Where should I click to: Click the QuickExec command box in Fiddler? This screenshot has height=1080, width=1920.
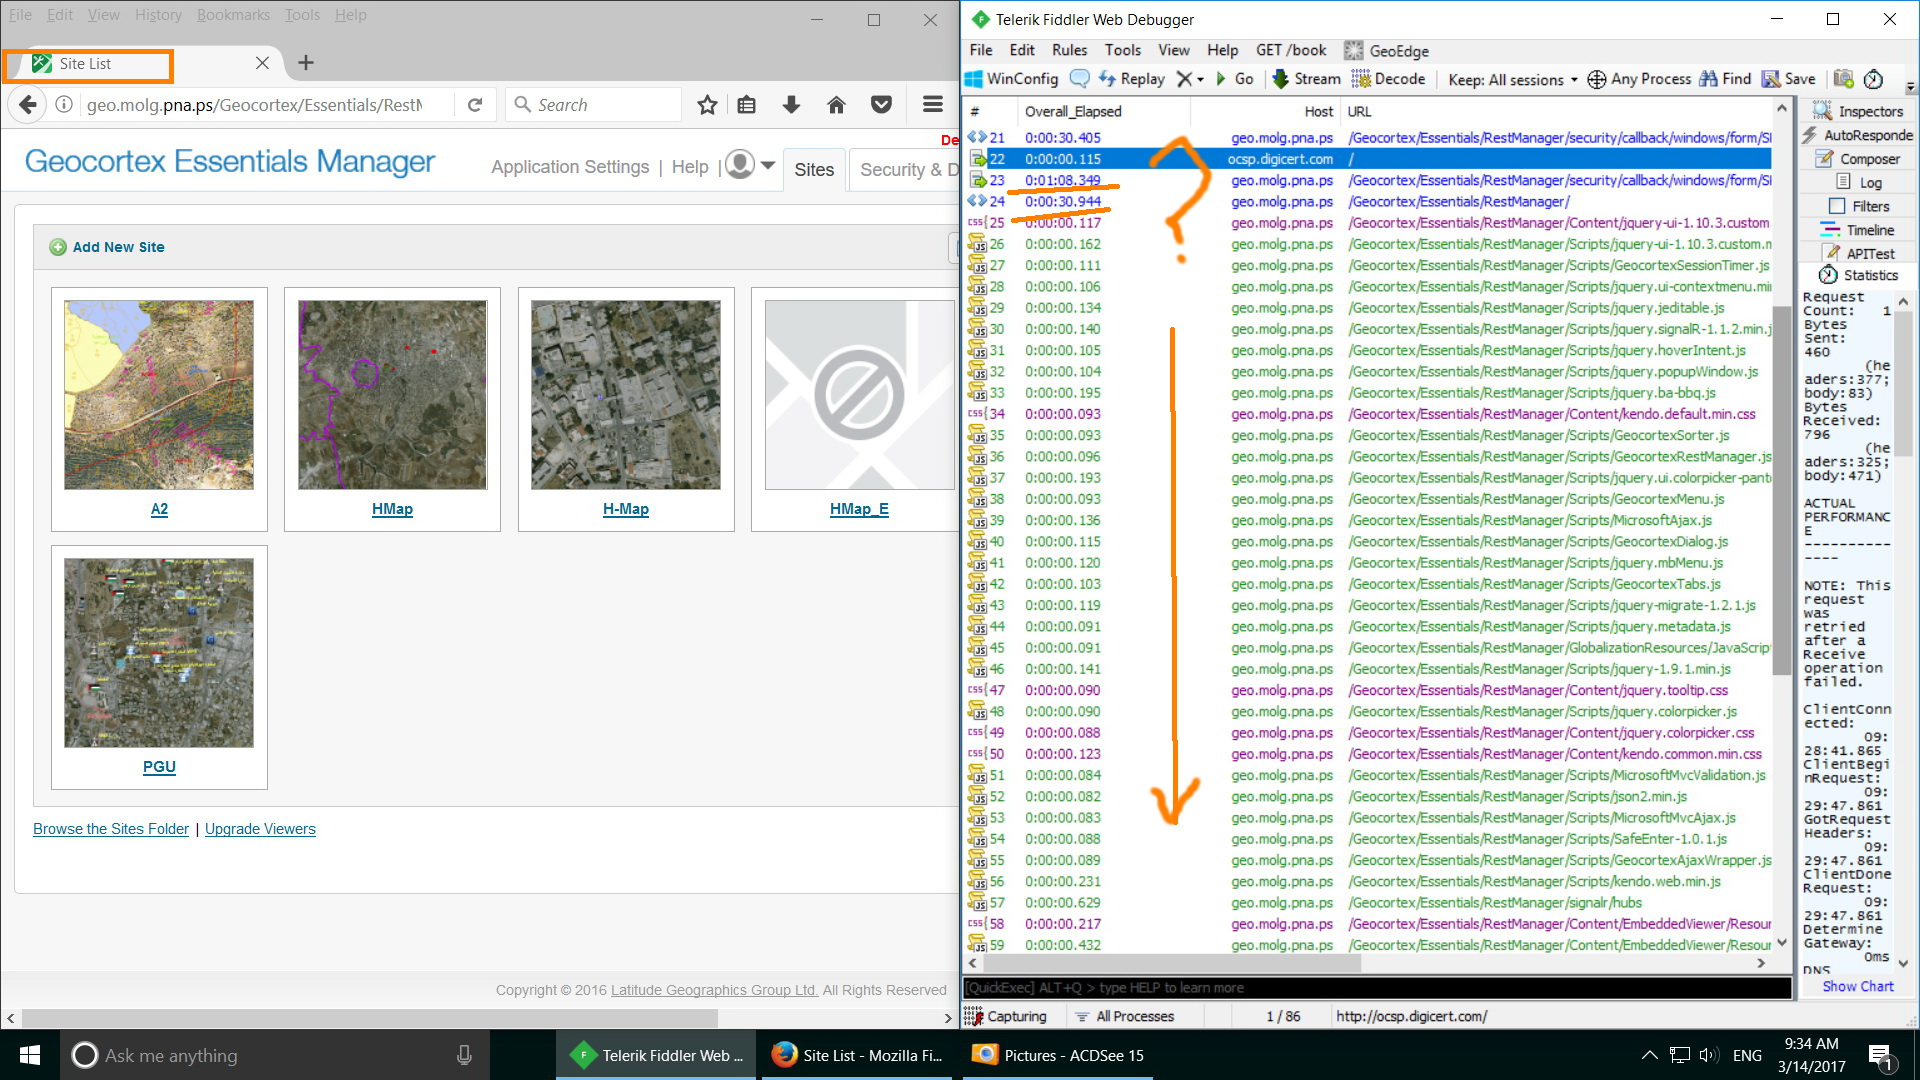point(1376,988)
